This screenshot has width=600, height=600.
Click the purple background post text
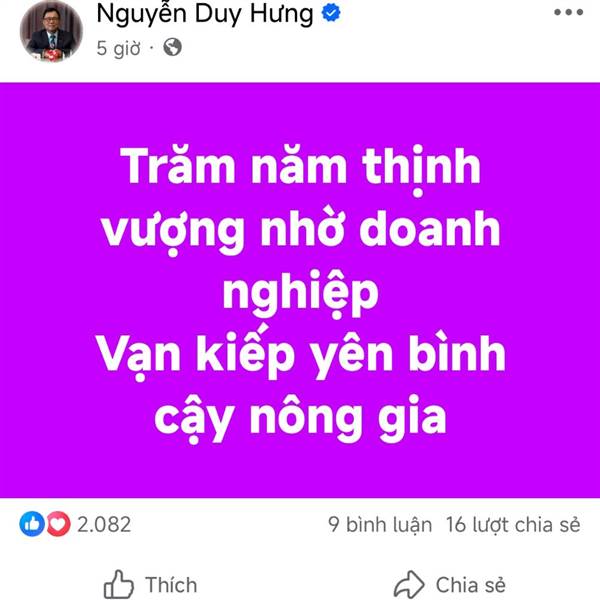click(300, 290)
